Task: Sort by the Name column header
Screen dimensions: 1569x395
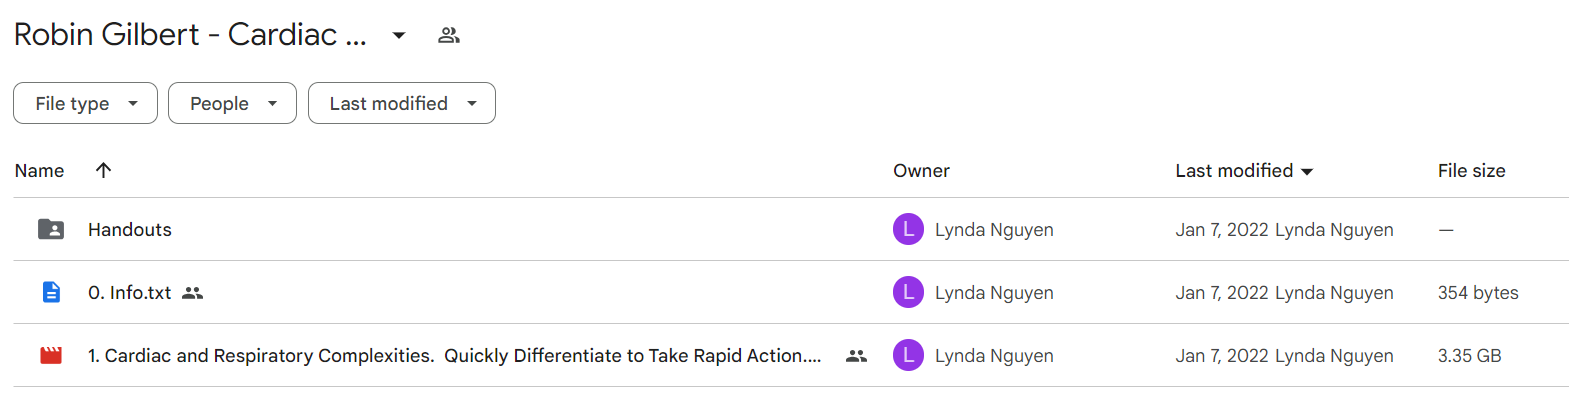Action: coord(39,171)
